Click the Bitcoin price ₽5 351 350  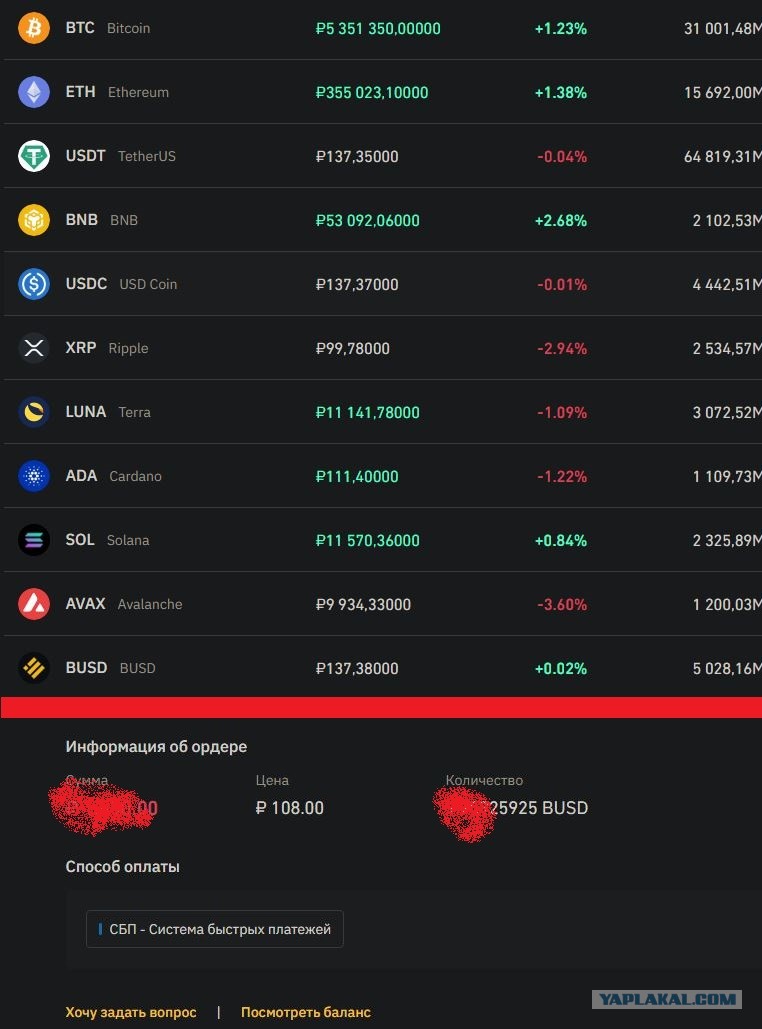(x=378, y=28)
